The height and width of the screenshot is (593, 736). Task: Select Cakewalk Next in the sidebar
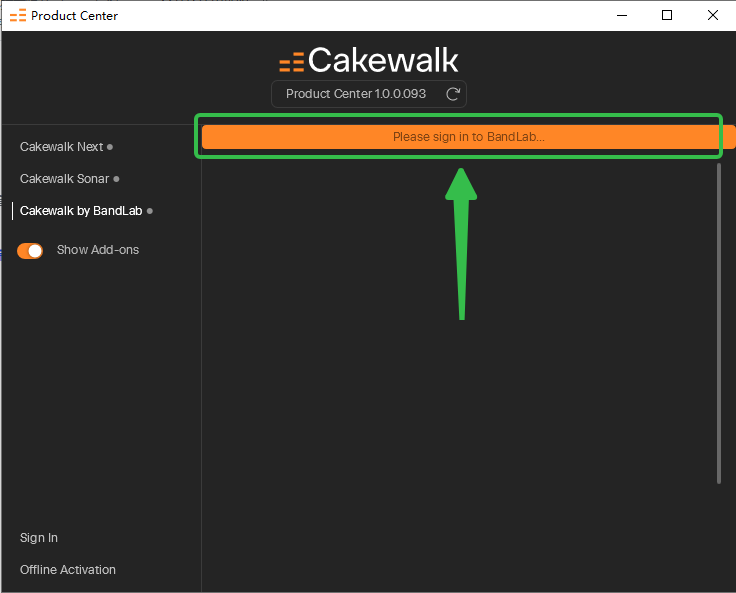coord(61,147)
